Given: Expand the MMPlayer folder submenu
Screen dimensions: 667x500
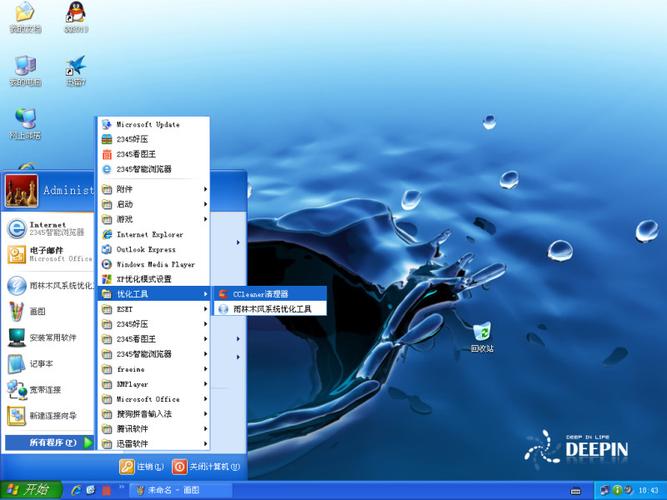Looking at the screenshot, I should (x=154, y=384).
